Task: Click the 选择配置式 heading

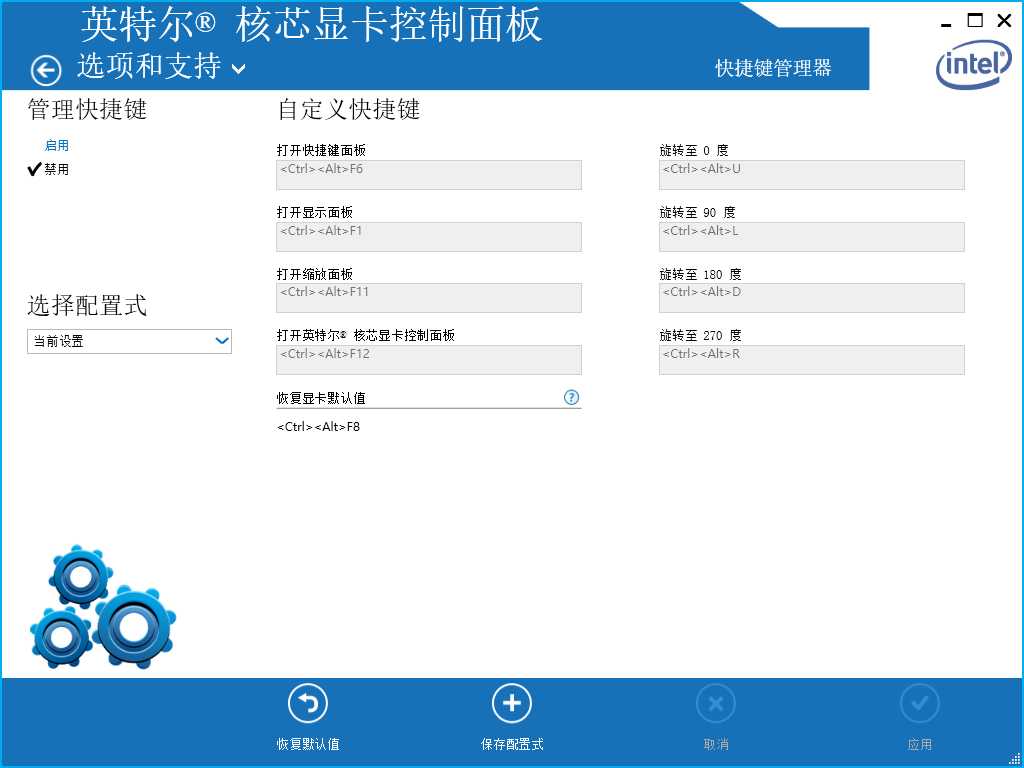Action: click(x=87, y=305)
